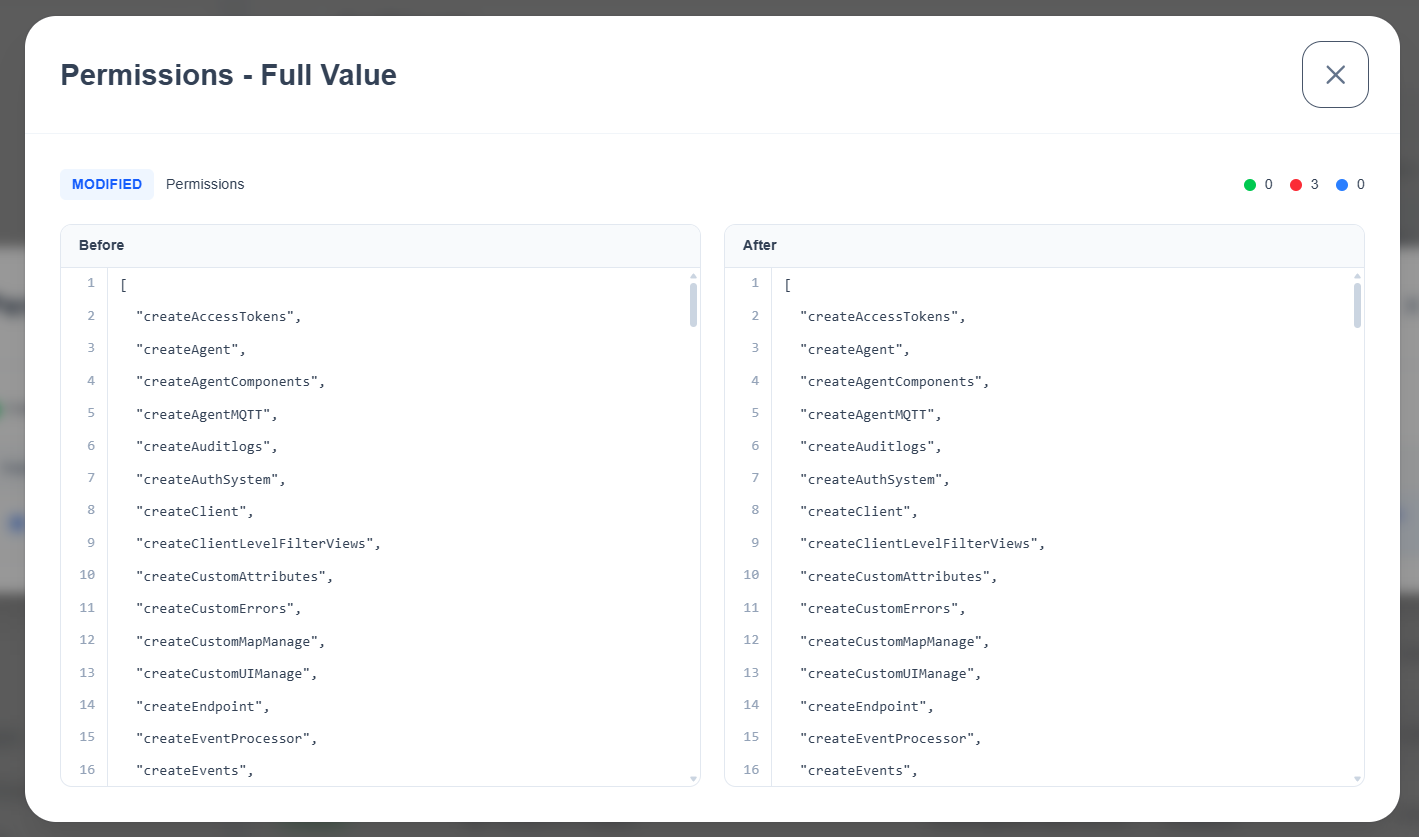The width and height of the screenshot is (1419, 837).
Task: Click the green added-count indicator dot
Action: [x=1250, y=185]
